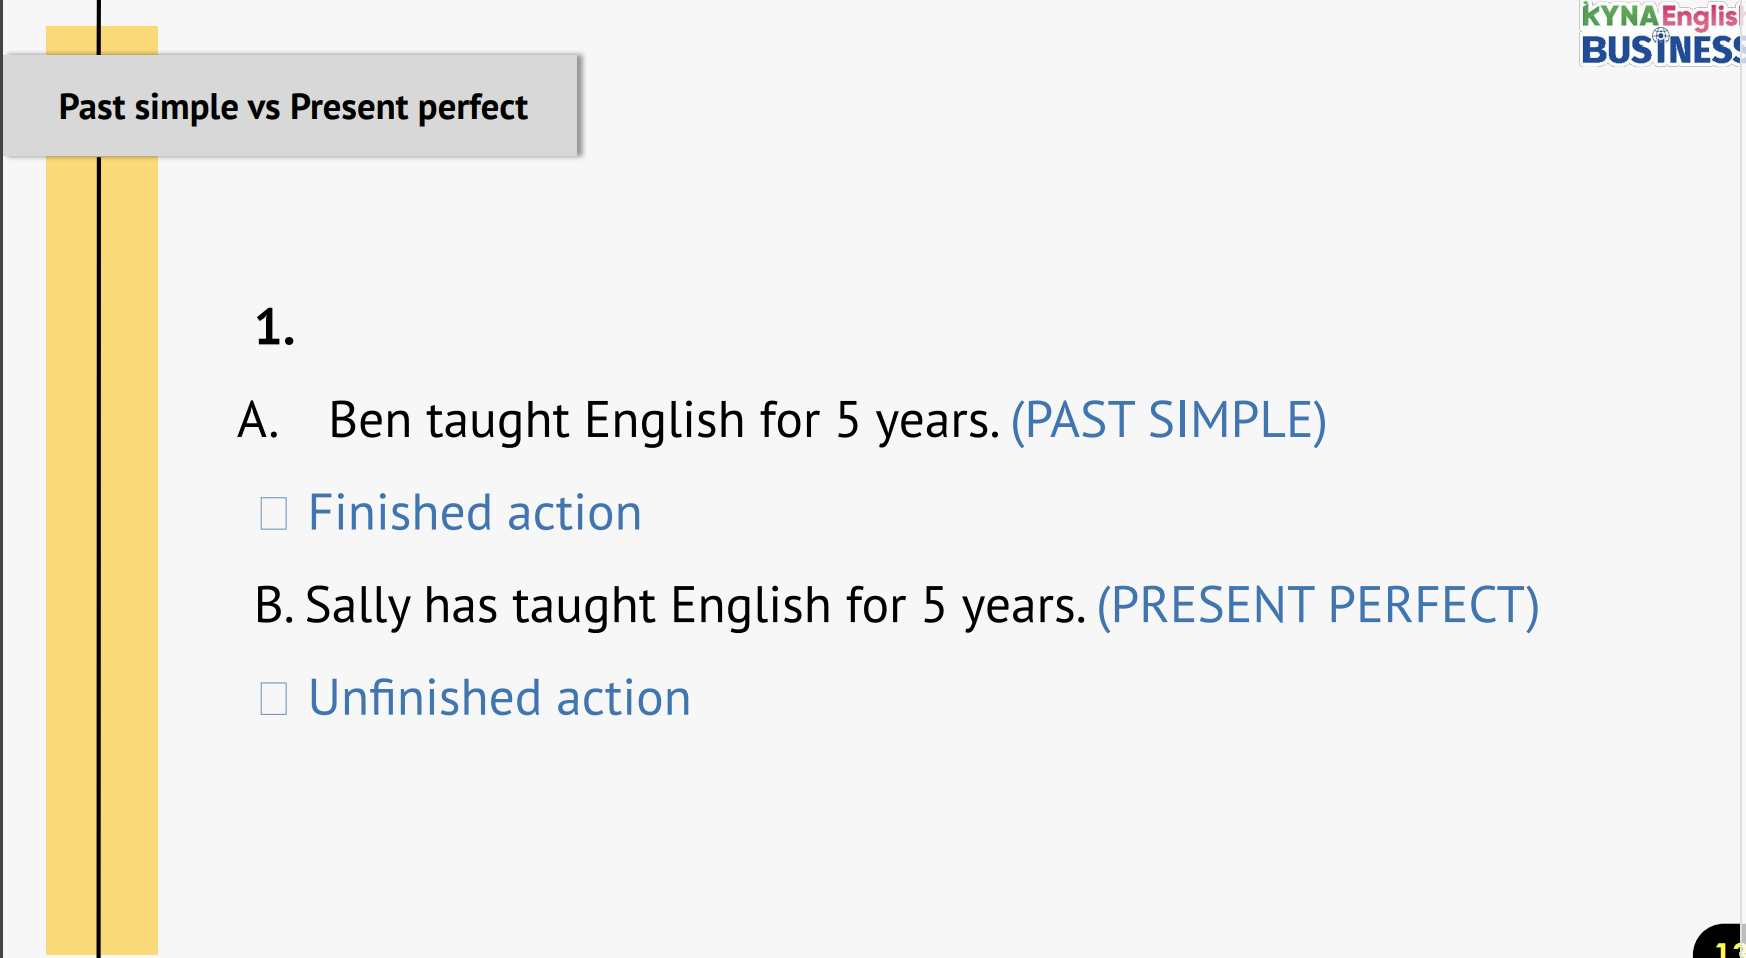Click the bold number 1. heading

275,328
